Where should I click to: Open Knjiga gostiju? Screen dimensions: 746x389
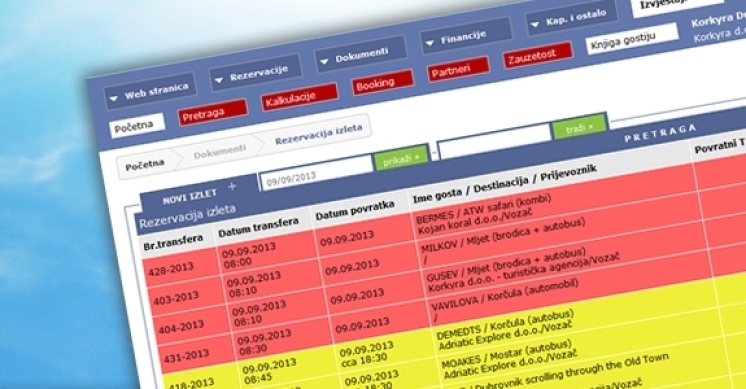click(x=632, y=39)
